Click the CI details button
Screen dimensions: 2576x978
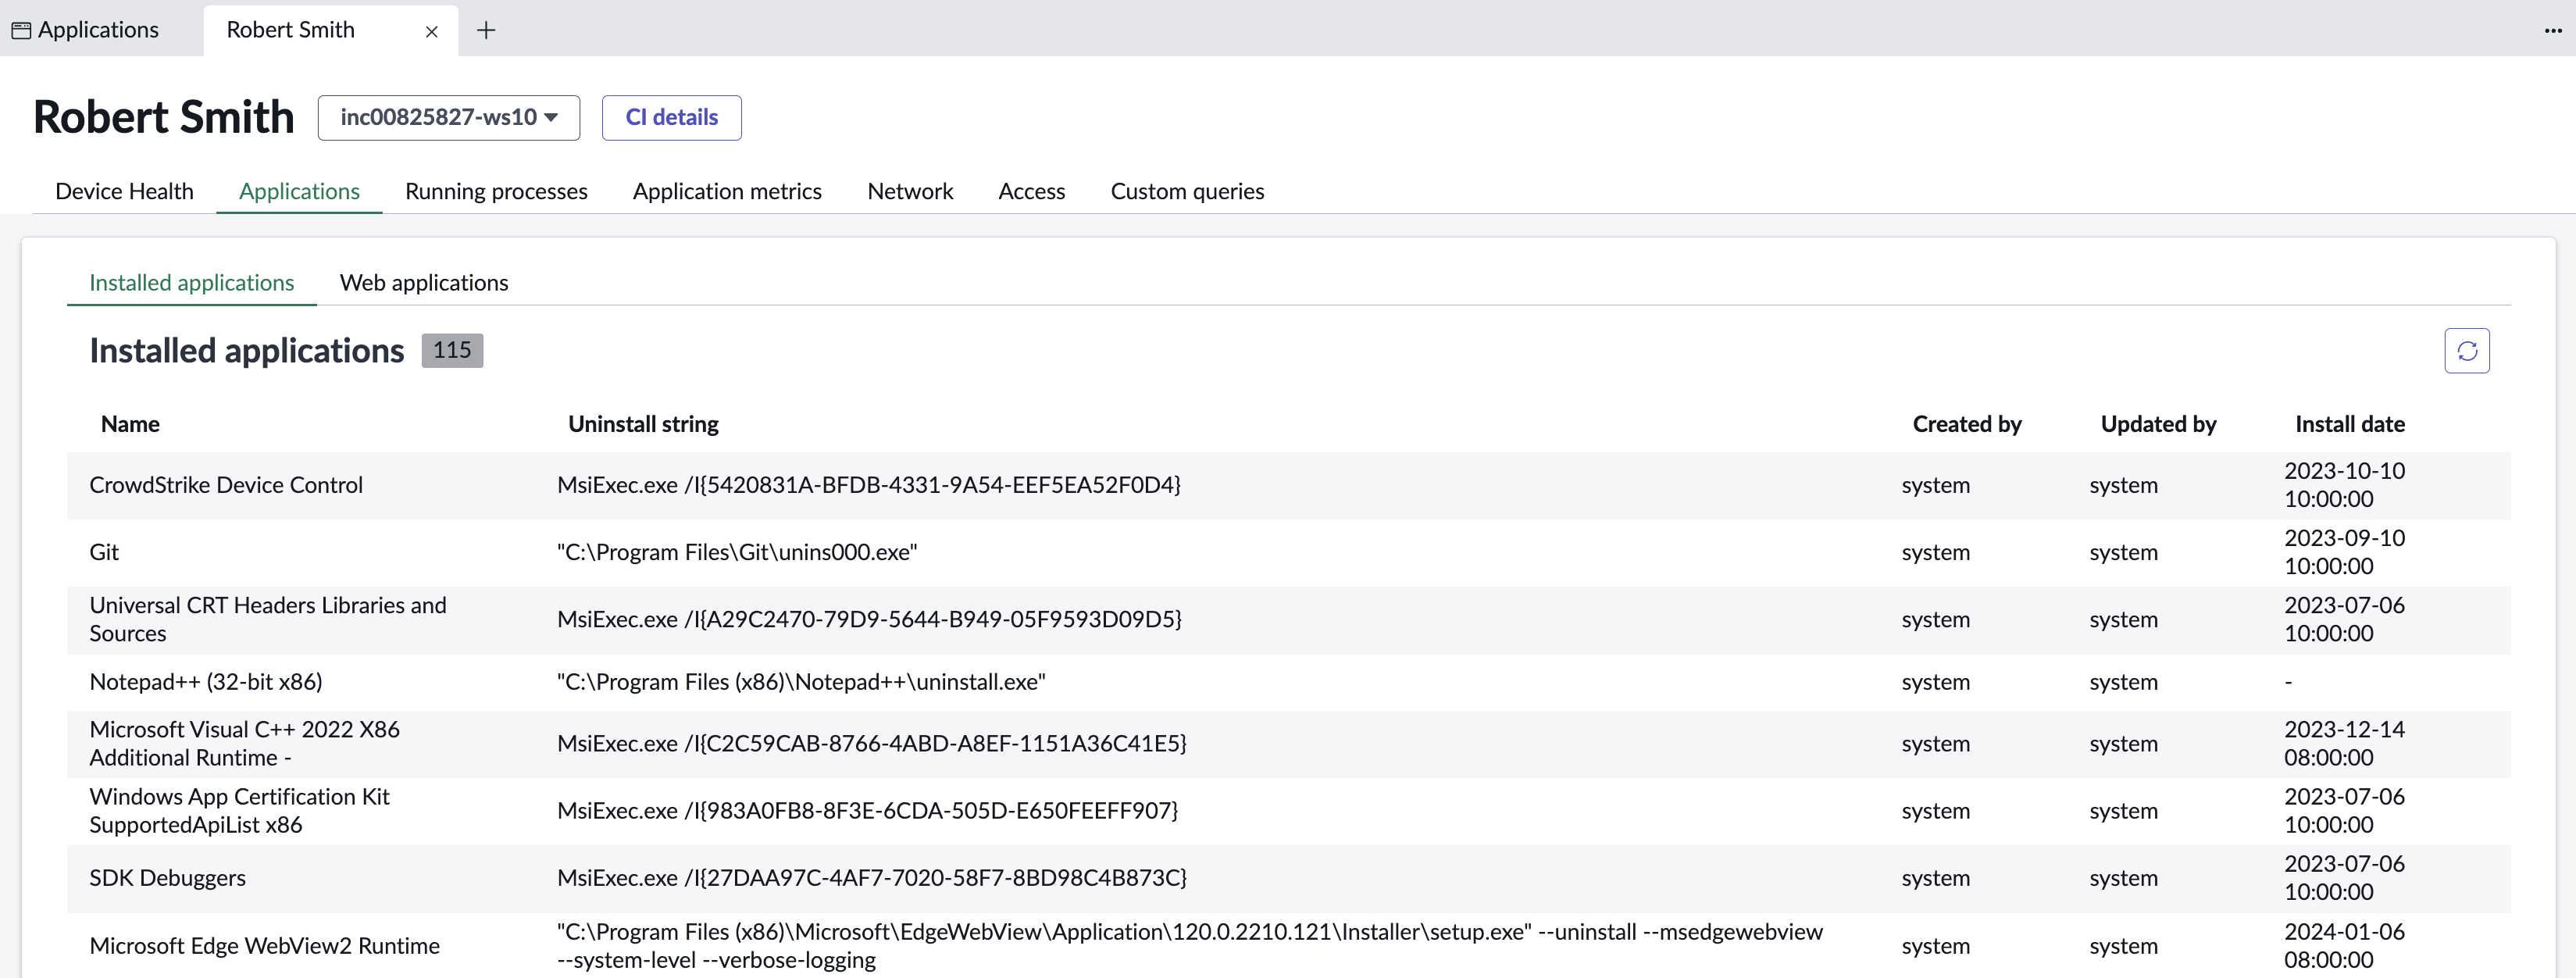click(x=672, y=118)
